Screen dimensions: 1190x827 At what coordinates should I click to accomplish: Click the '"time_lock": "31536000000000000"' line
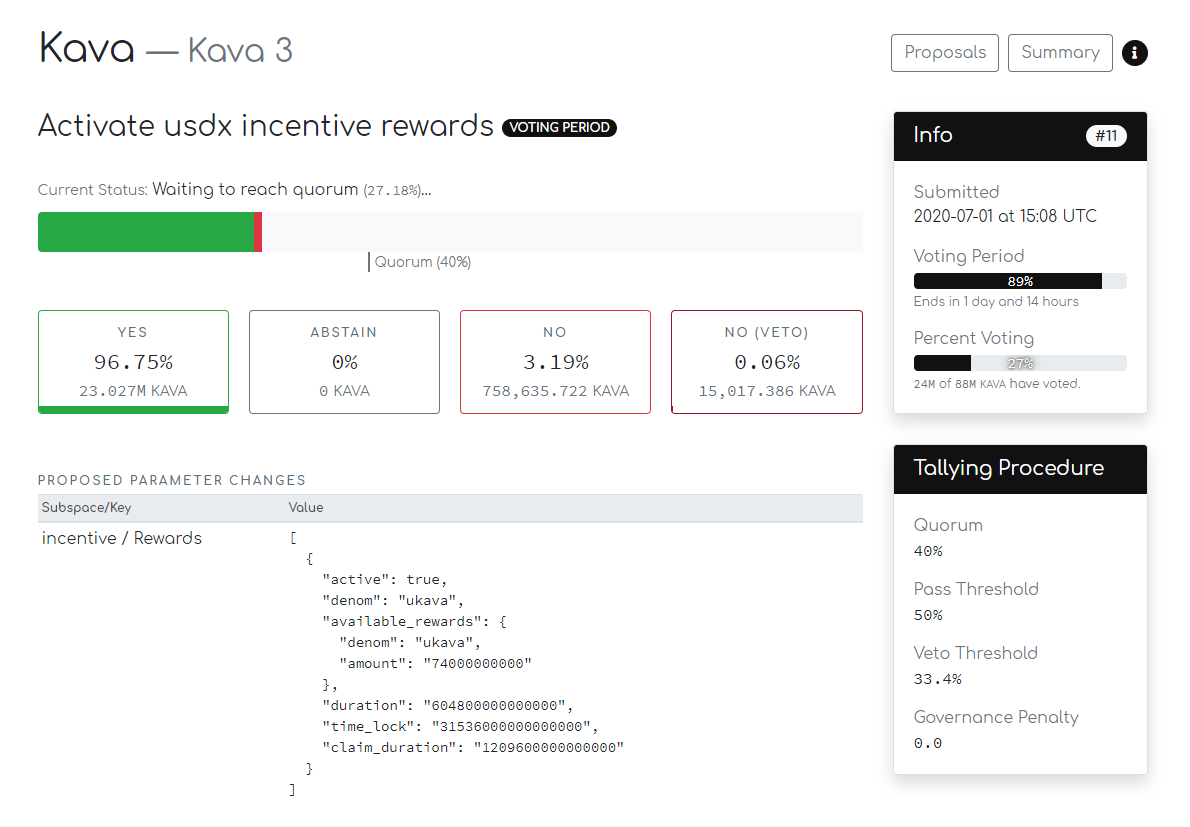coord(460,727)
